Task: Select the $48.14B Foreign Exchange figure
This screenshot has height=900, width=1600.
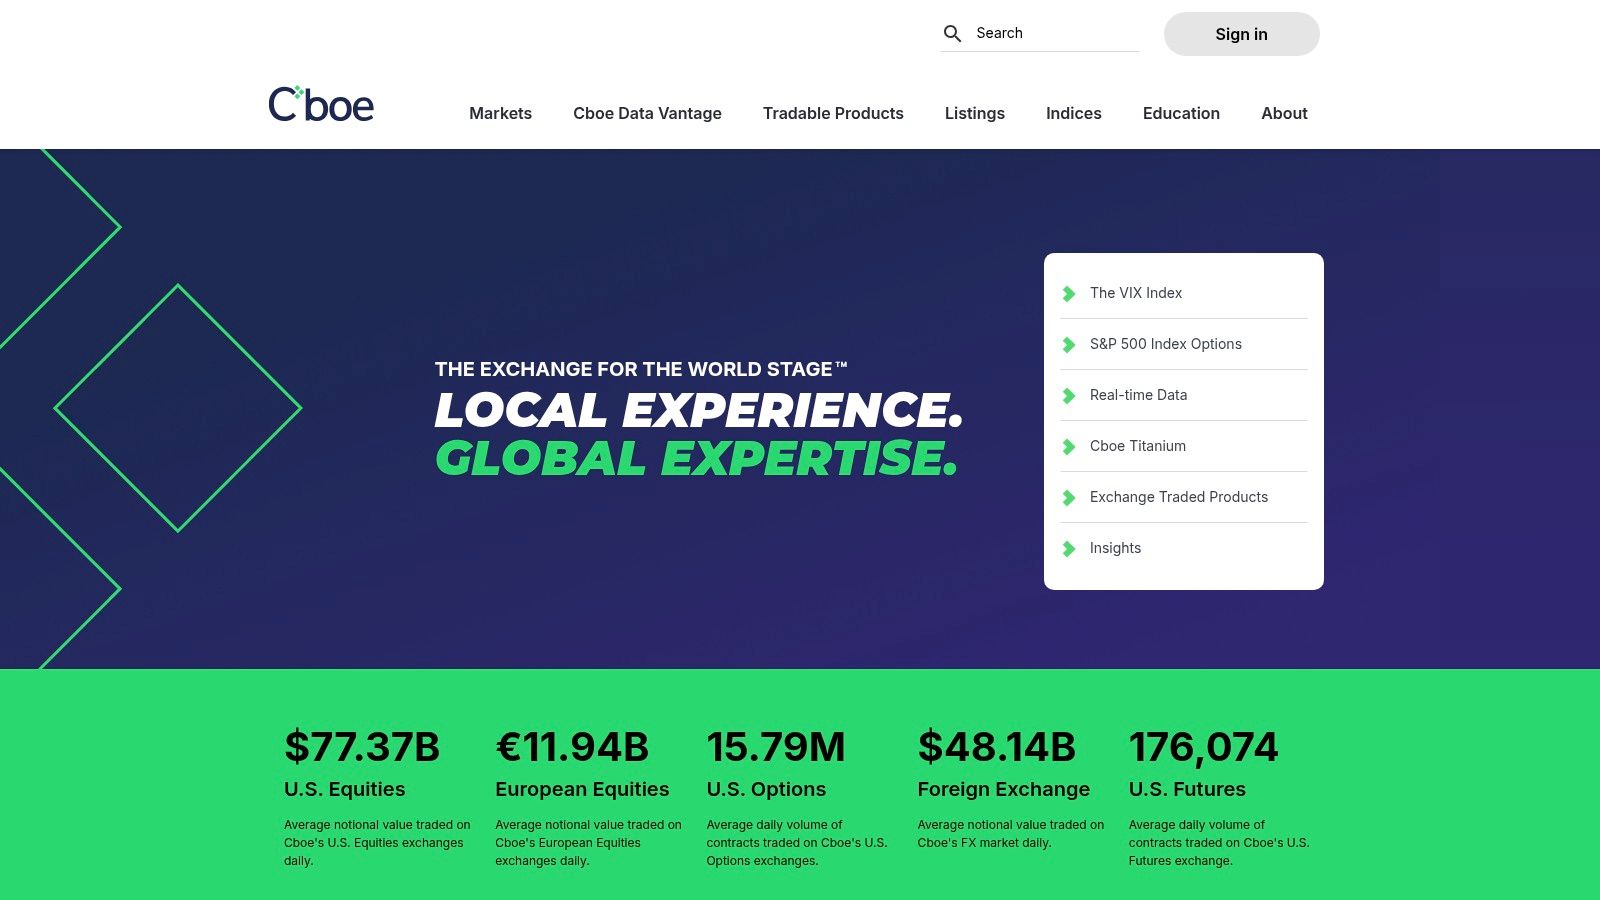Action: (x=997, y=747)
